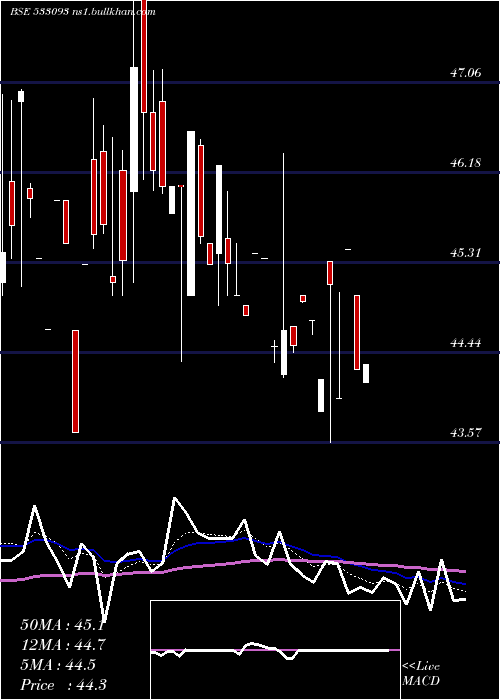Click the 43.57 price level label

pyautogui.click(x=466, y=432)
